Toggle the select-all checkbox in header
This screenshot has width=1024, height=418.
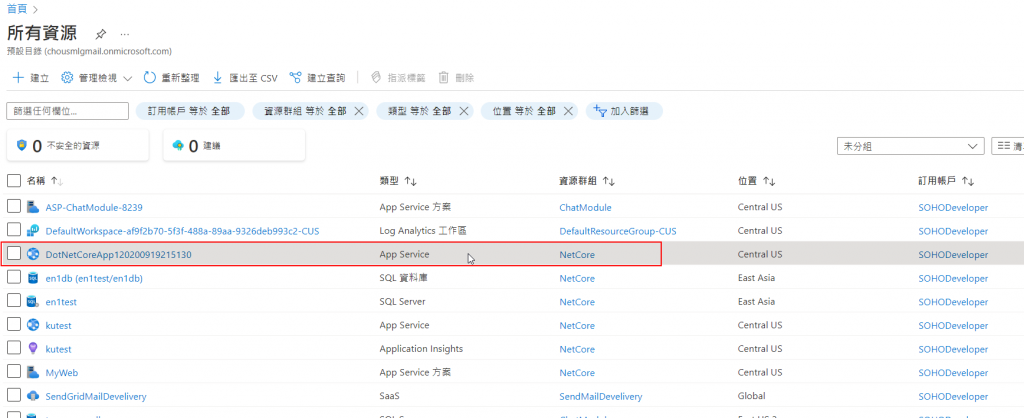pos(14,181)
